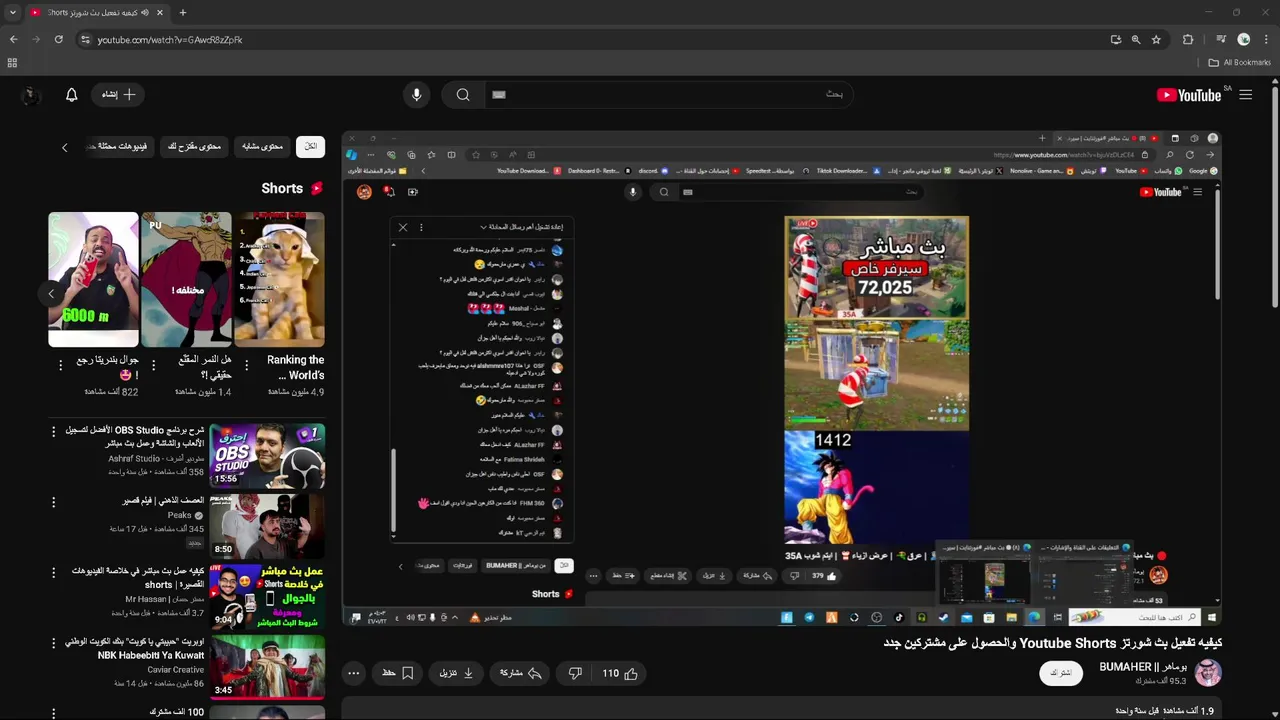
Task: Dislike the video with thumbs down
Action: click(x=575, y=674)
